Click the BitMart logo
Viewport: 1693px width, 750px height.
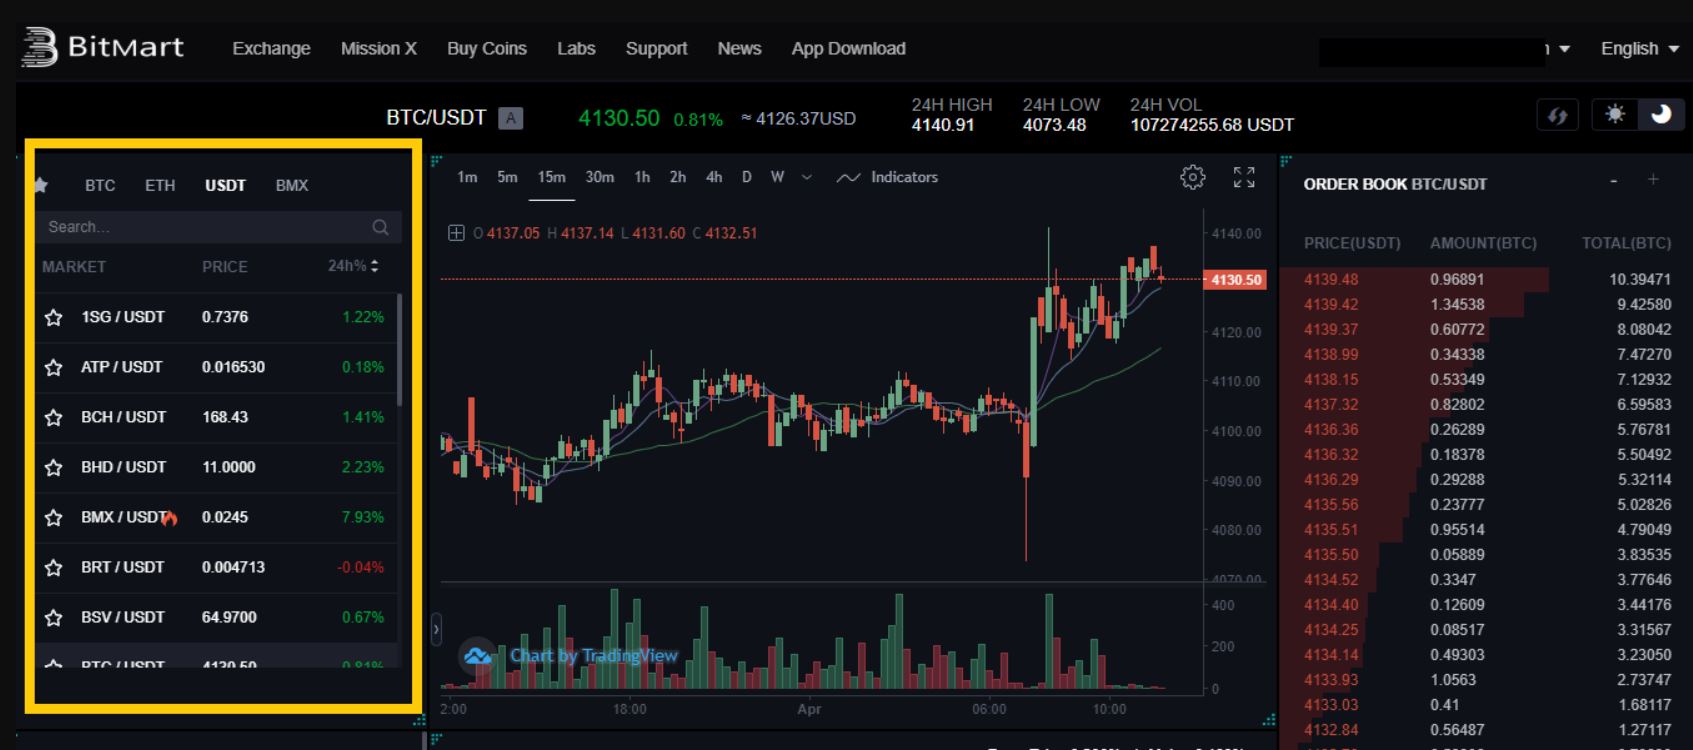[x=102, y=47]
